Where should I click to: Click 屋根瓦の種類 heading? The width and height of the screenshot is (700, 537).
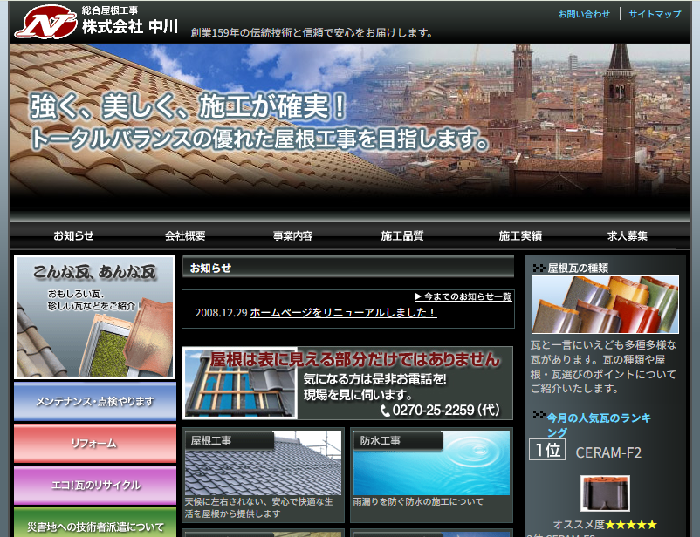(x=578, y=268)
